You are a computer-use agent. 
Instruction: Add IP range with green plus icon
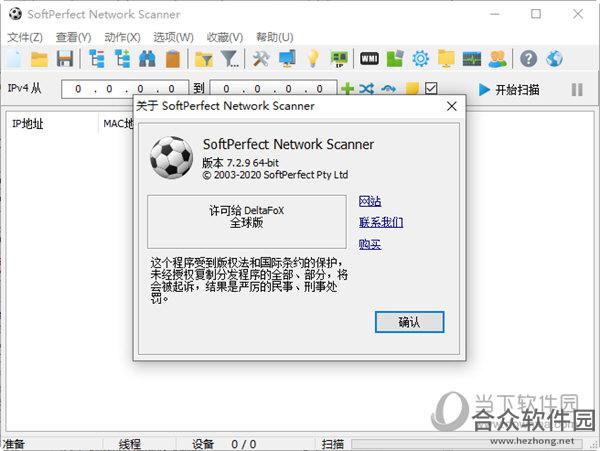pyautogui.click(x=347, y=89)
